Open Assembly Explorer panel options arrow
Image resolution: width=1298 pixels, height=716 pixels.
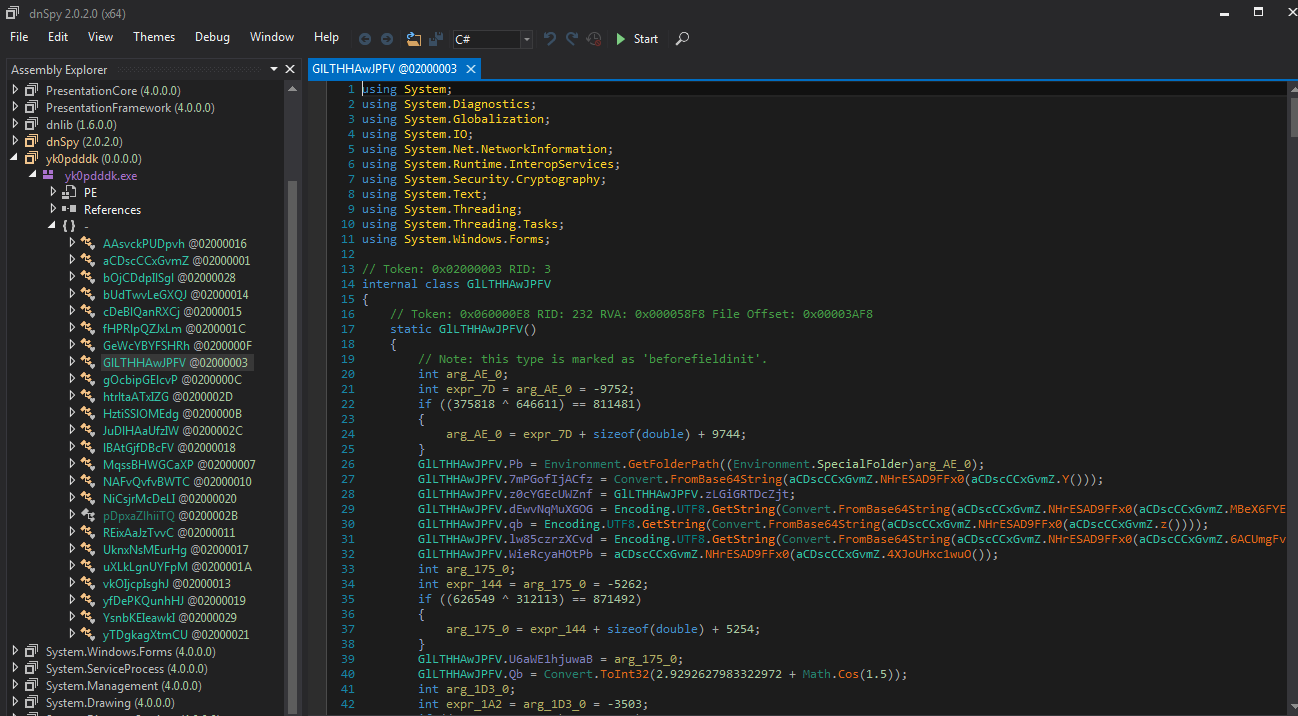[273, 70]
